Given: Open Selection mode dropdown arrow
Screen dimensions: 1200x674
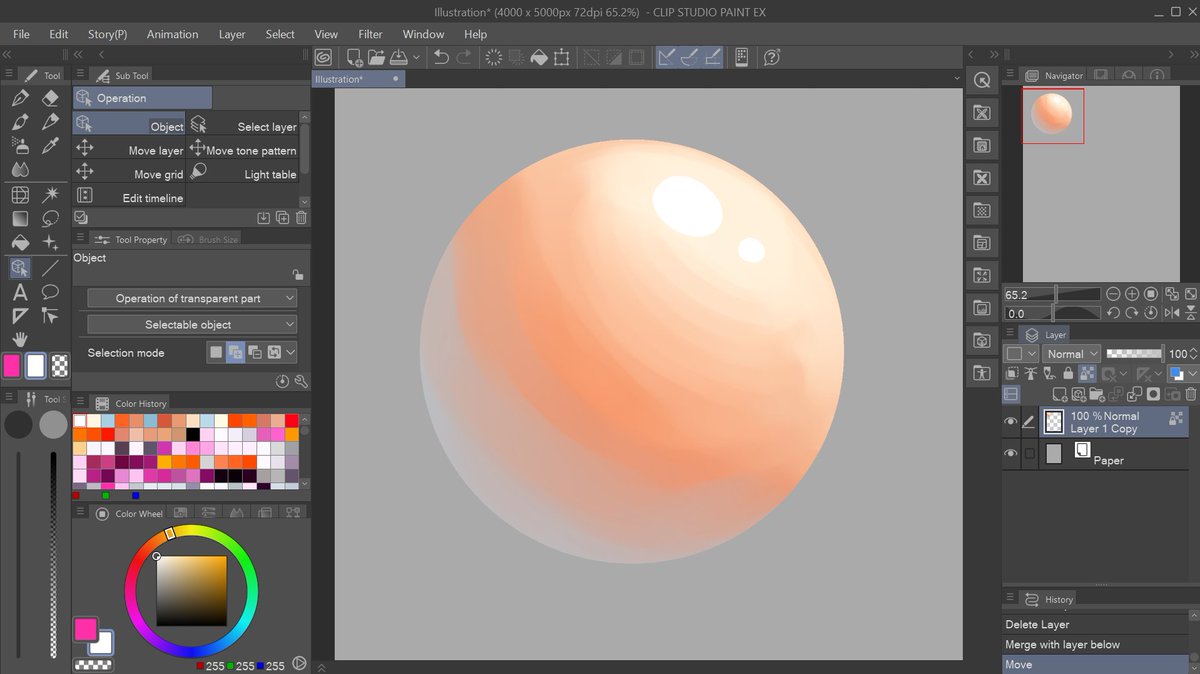Looking at the screenshot, I should tap(291, 352).
